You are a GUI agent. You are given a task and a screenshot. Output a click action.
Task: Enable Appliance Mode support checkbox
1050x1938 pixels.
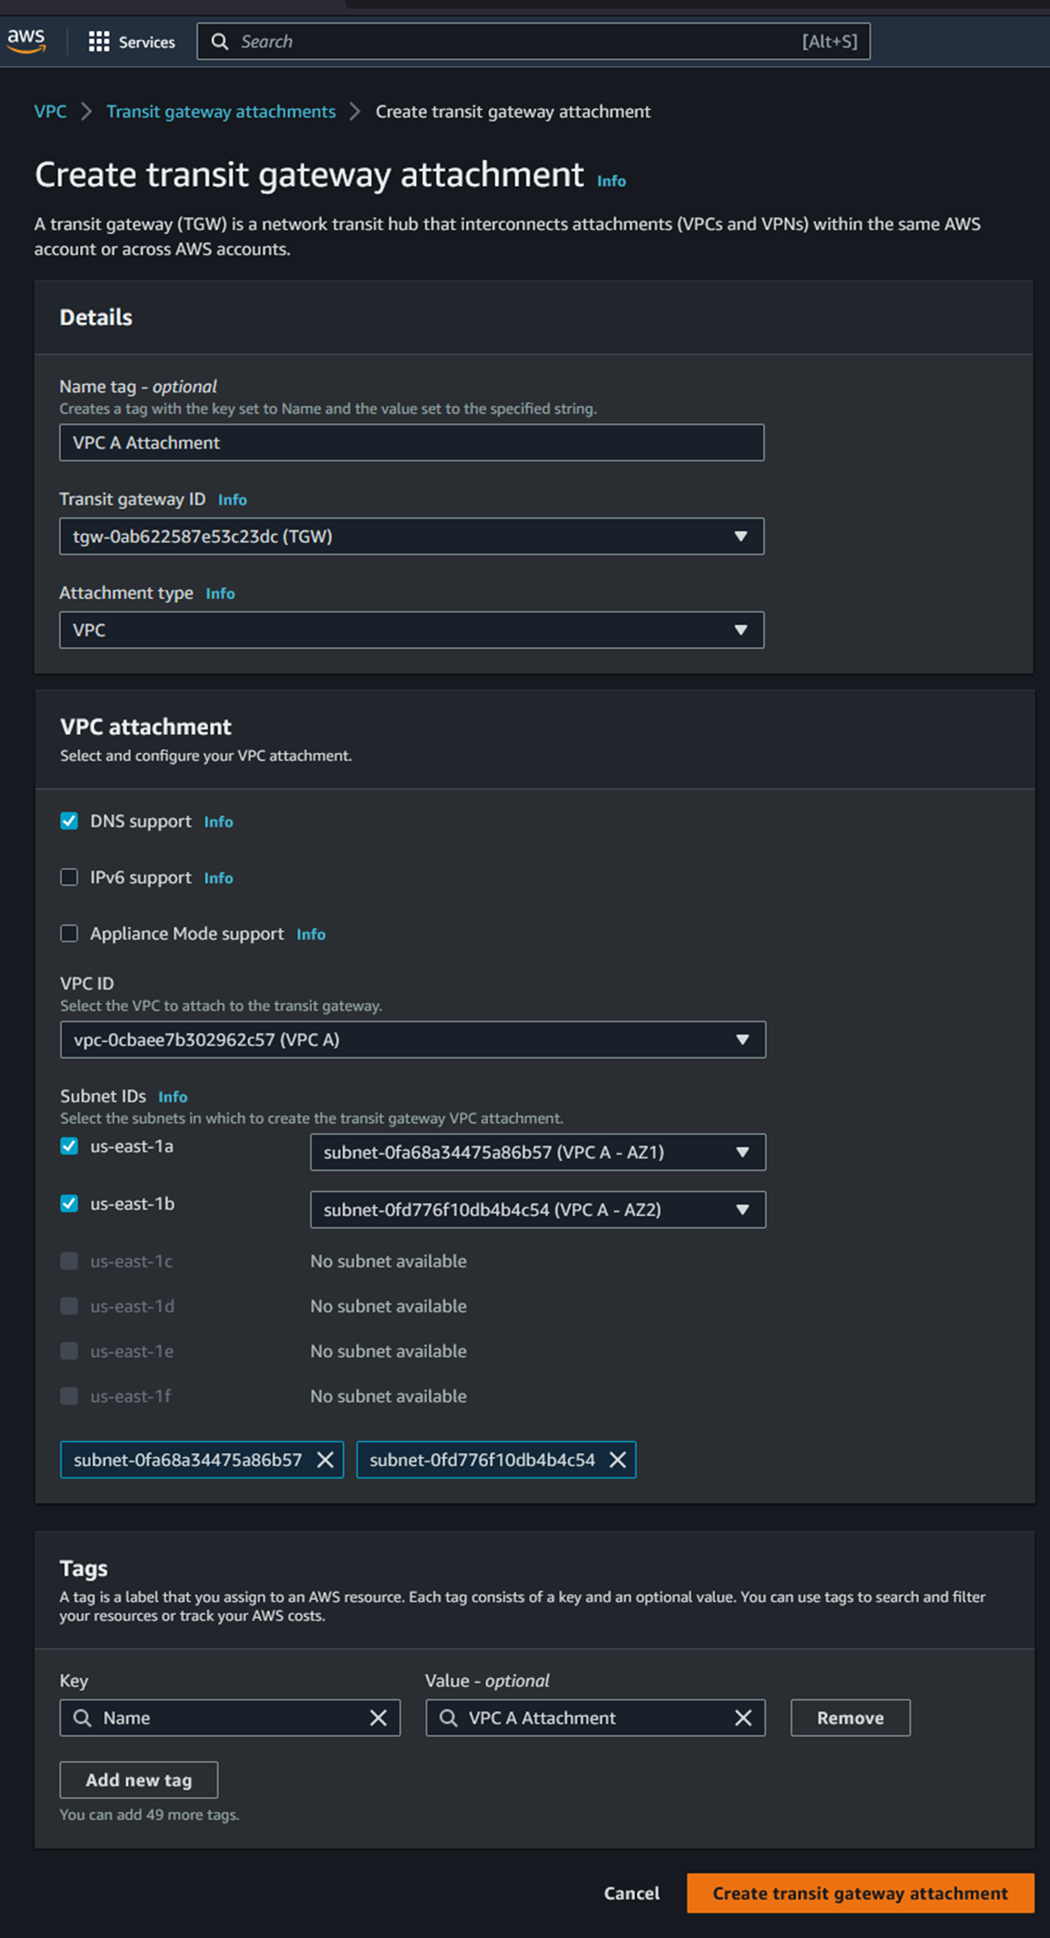(69, 933)
